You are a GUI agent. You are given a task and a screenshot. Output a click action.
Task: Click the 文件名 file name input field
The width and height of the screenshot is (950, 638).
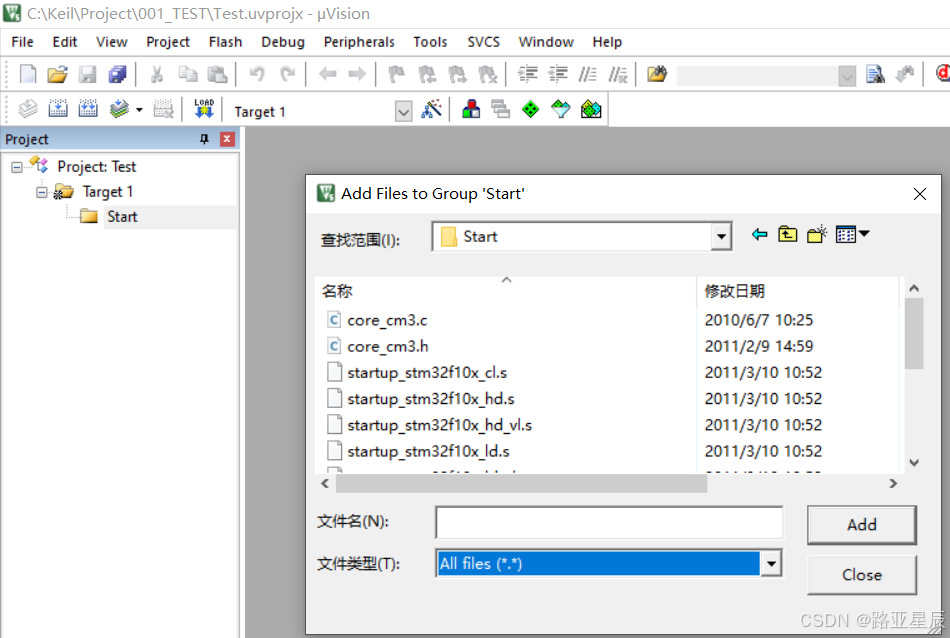[609, 523]
